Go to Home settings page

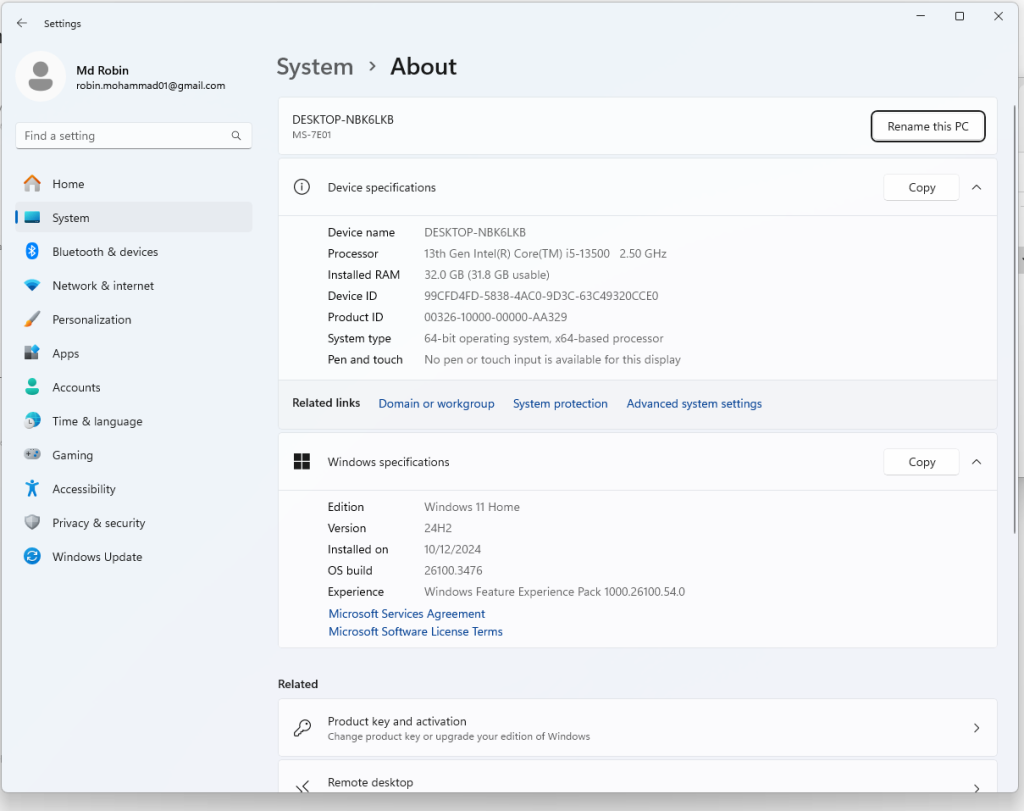[133, 184]
